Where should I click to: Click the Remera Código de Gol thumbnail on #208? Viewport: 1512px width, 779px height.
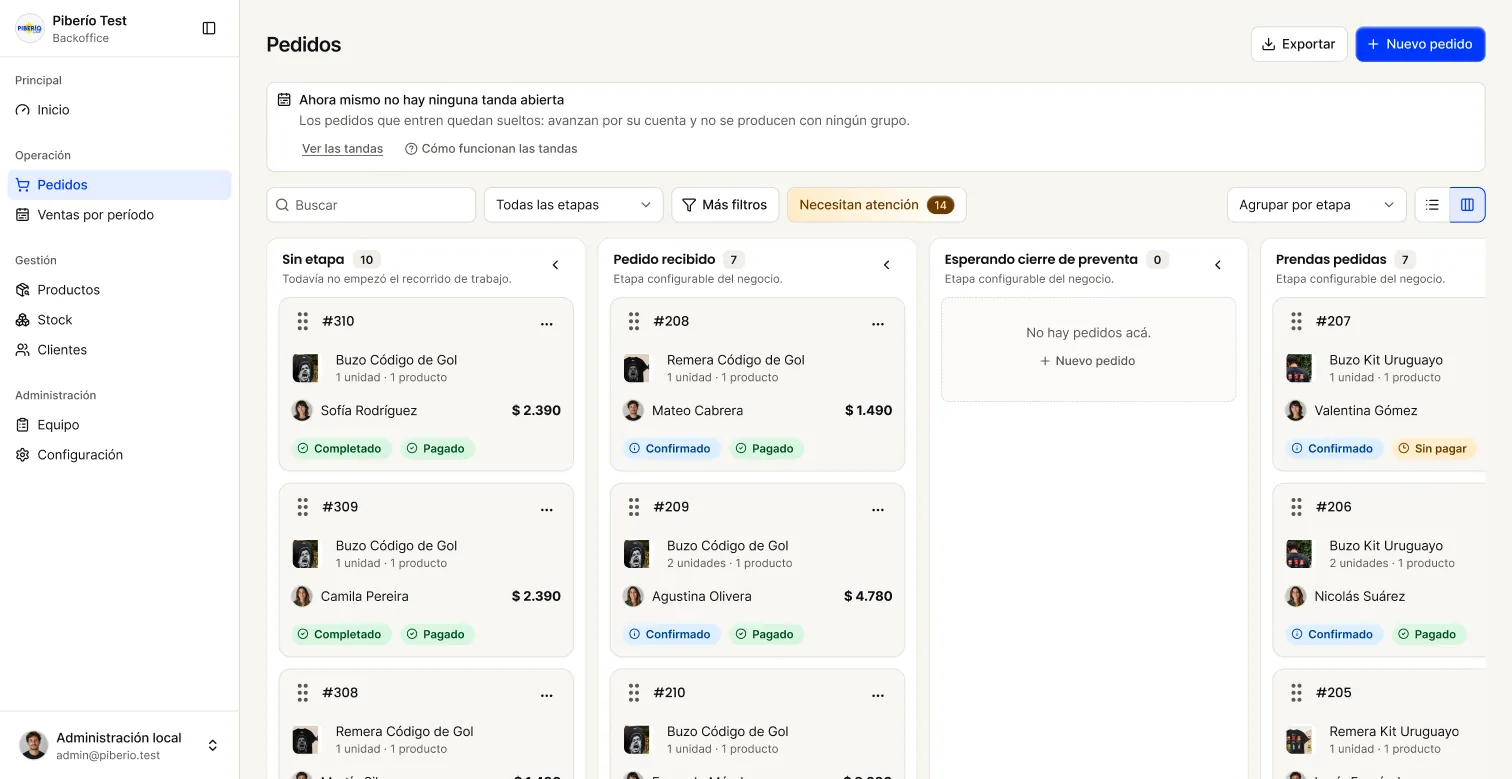pos(636,368)
